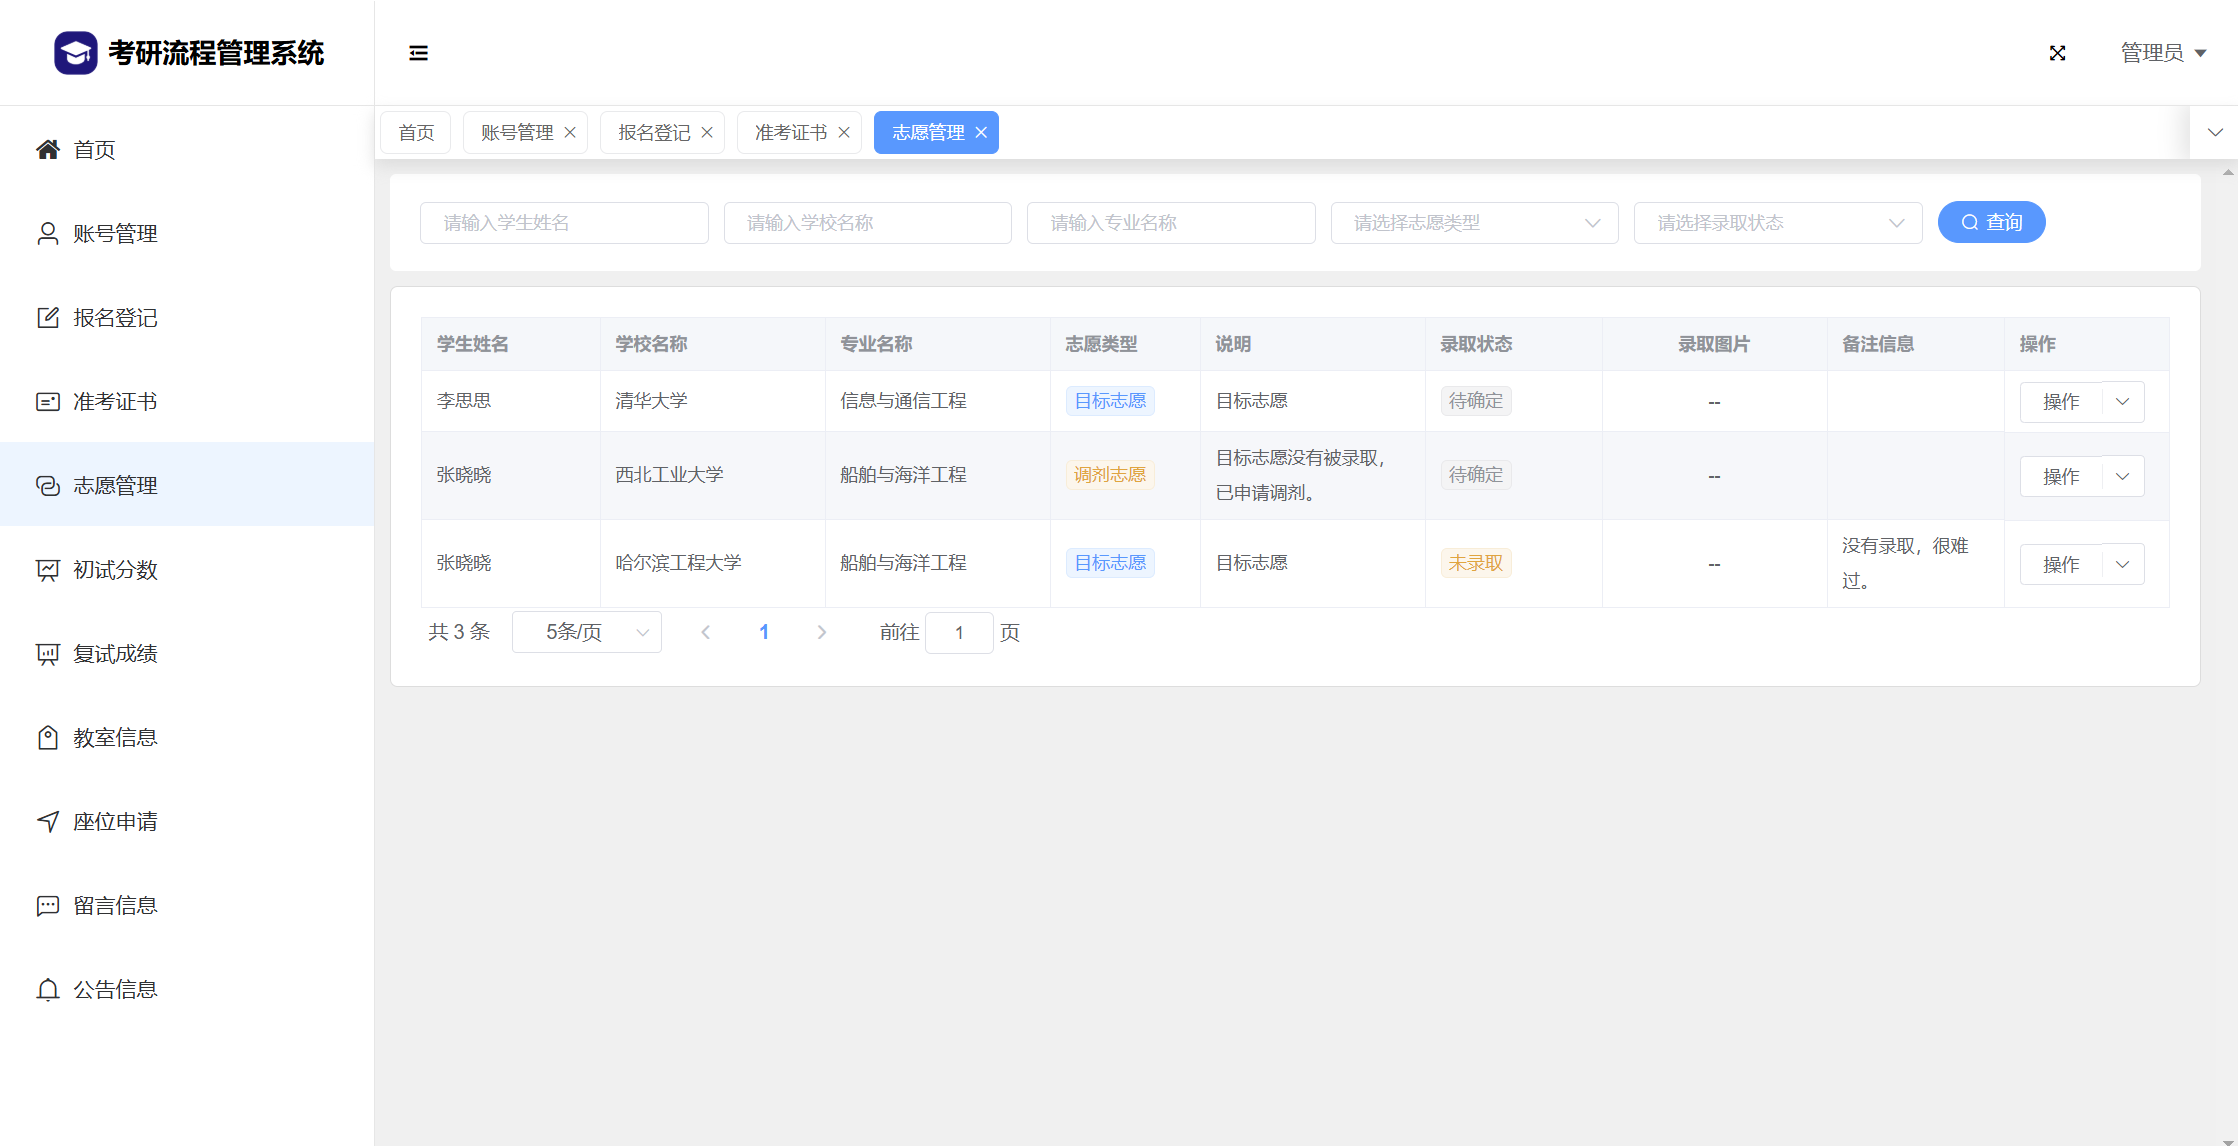Open 初试分数 in the sidebar menu
This screenshot has width=2238, height=1146.
[115, 570]
